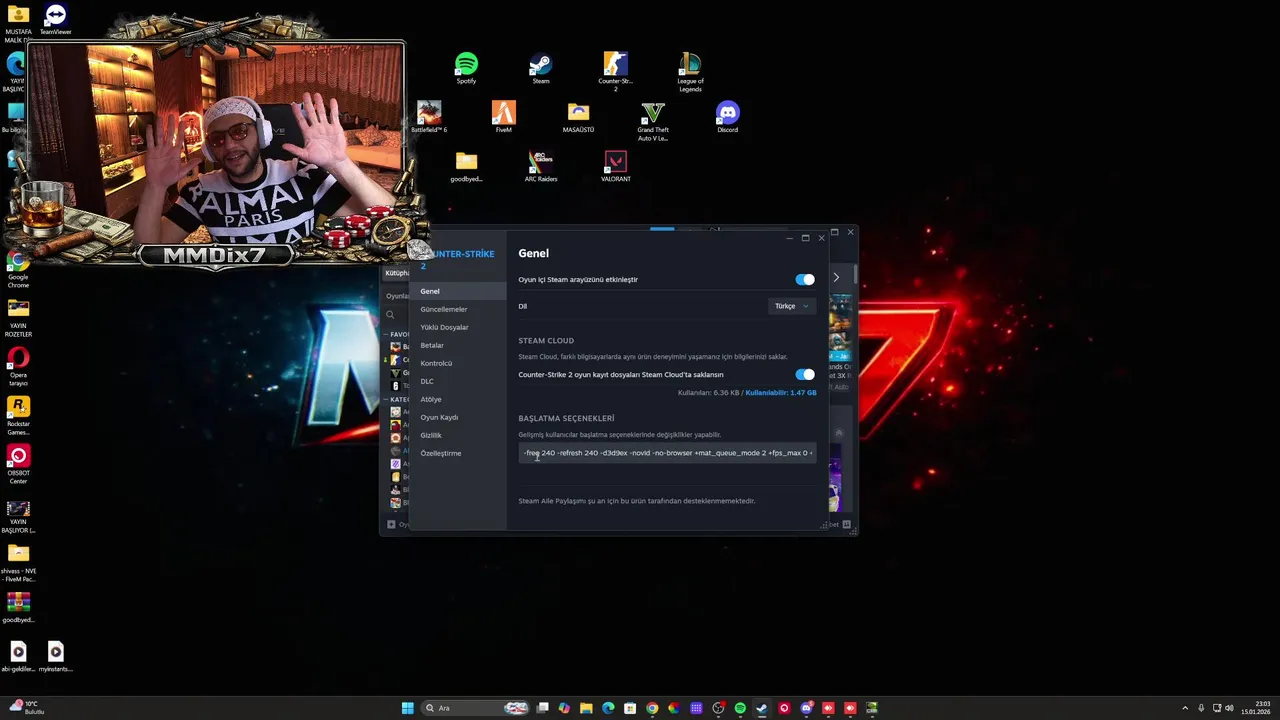1280x720 pixels.
Task: Open the goodbyed... folder beside ARC Raiders
Action: [x=466, y=166]
